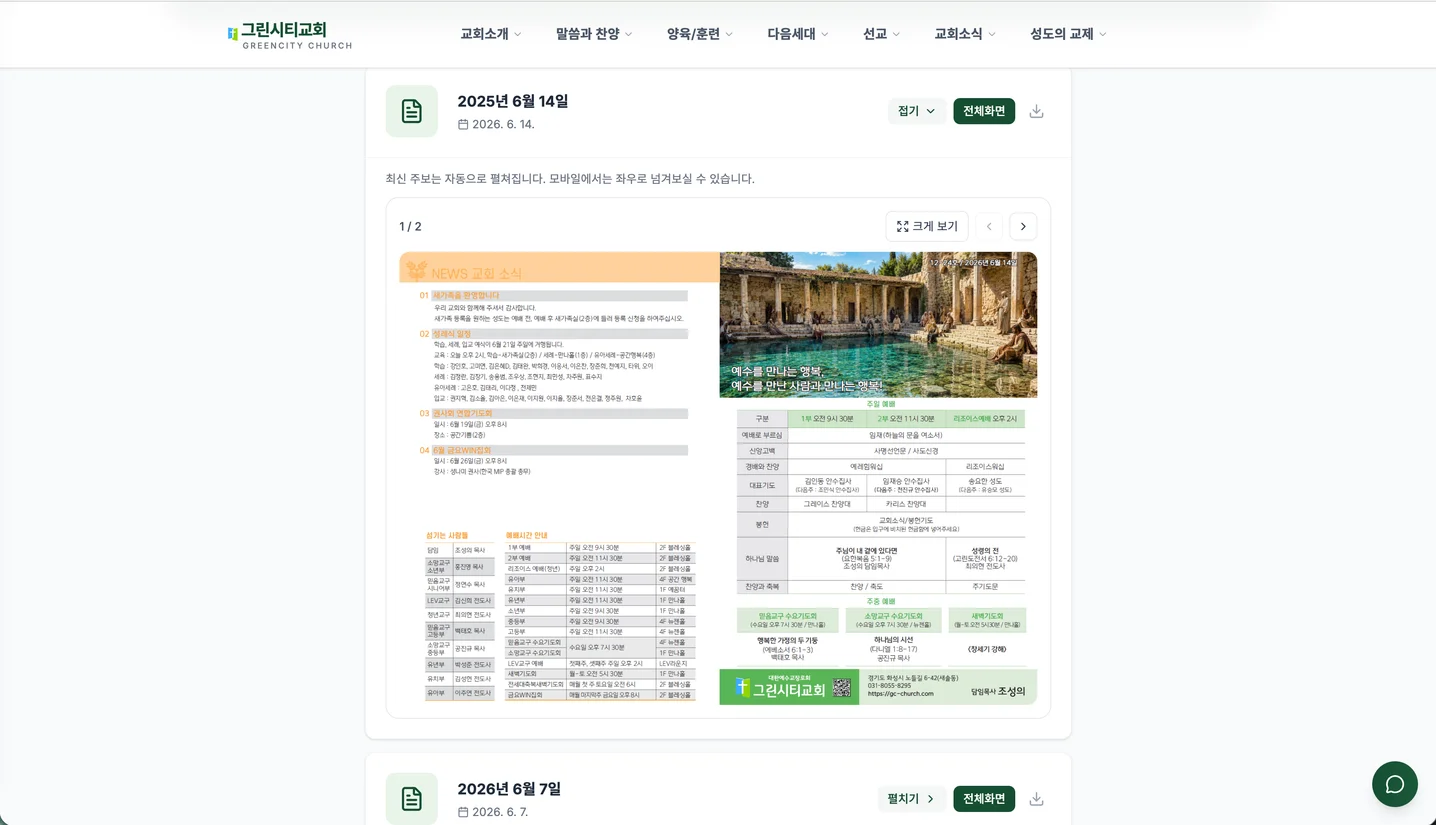Viewport: 1436px width, 825px height.
Task: Click the calendar icon next to 2026. 6. 14.
Action: tap(463, 124)
